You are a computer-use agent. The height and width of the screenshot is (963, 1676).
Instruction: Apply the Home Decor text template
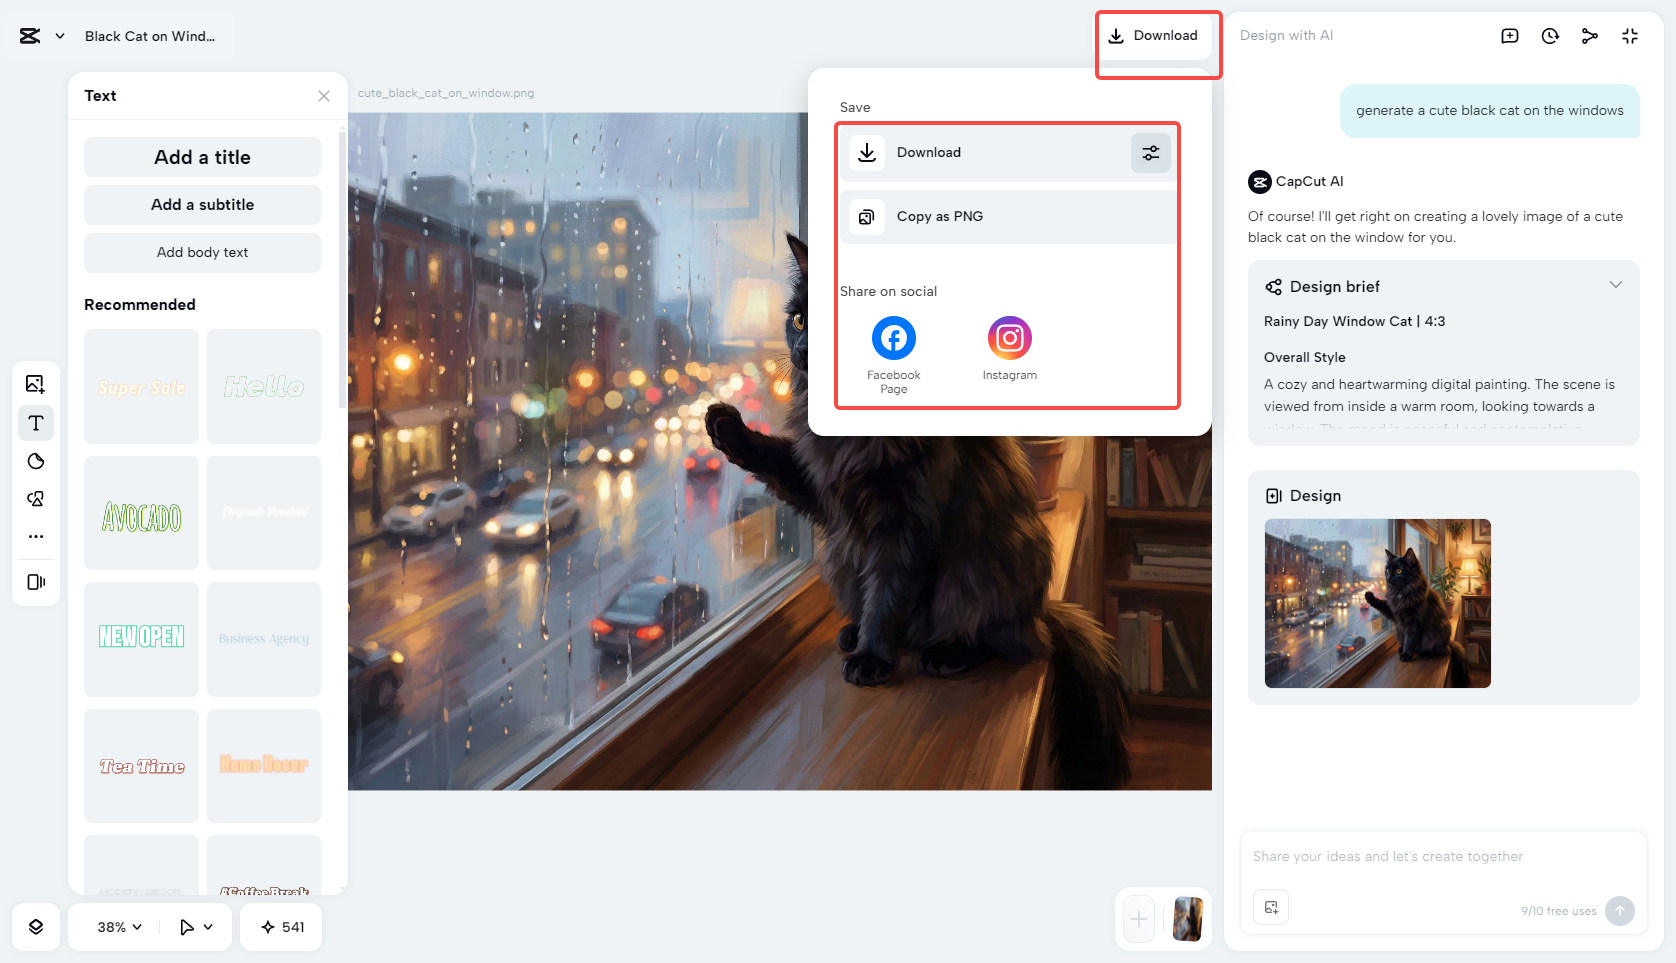point(264,766)
